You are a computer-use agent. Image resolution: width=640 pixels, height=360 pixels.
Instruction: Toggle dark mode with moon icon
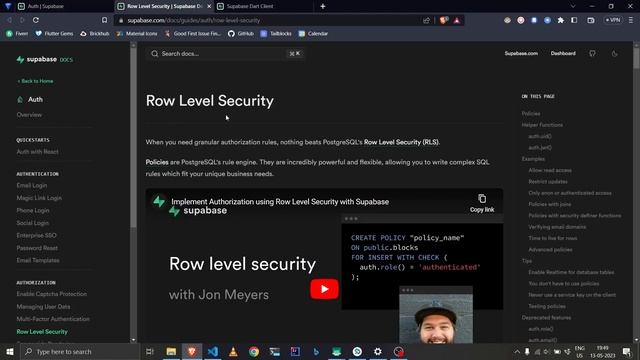[614, 53]
